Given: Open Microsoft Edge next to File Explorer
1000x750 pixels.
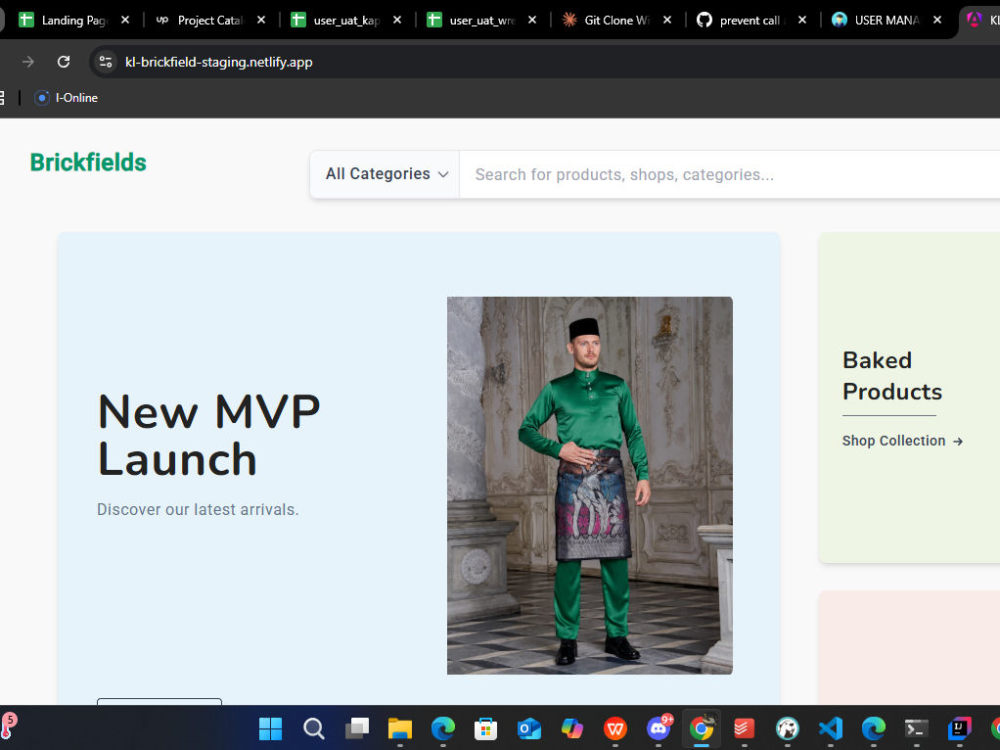Looking at the screenshot, I should [x=443, y=728].
